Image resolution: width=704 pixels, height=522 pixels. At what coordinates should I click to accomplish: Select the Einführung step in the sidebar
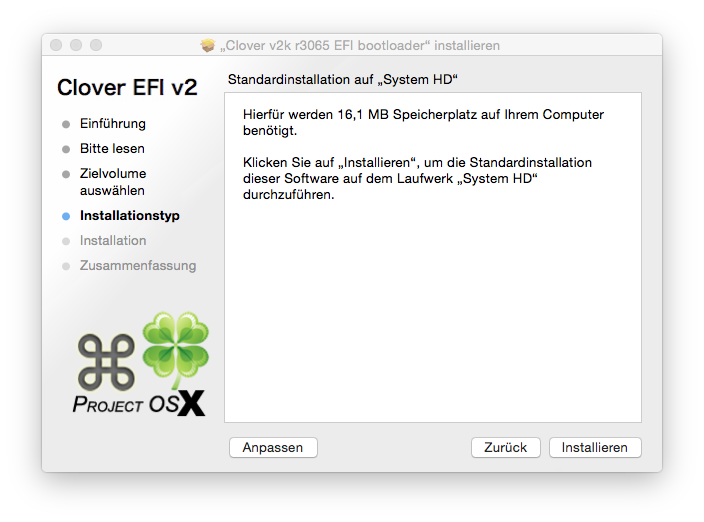pyautogui.click(x=113, y=123)
